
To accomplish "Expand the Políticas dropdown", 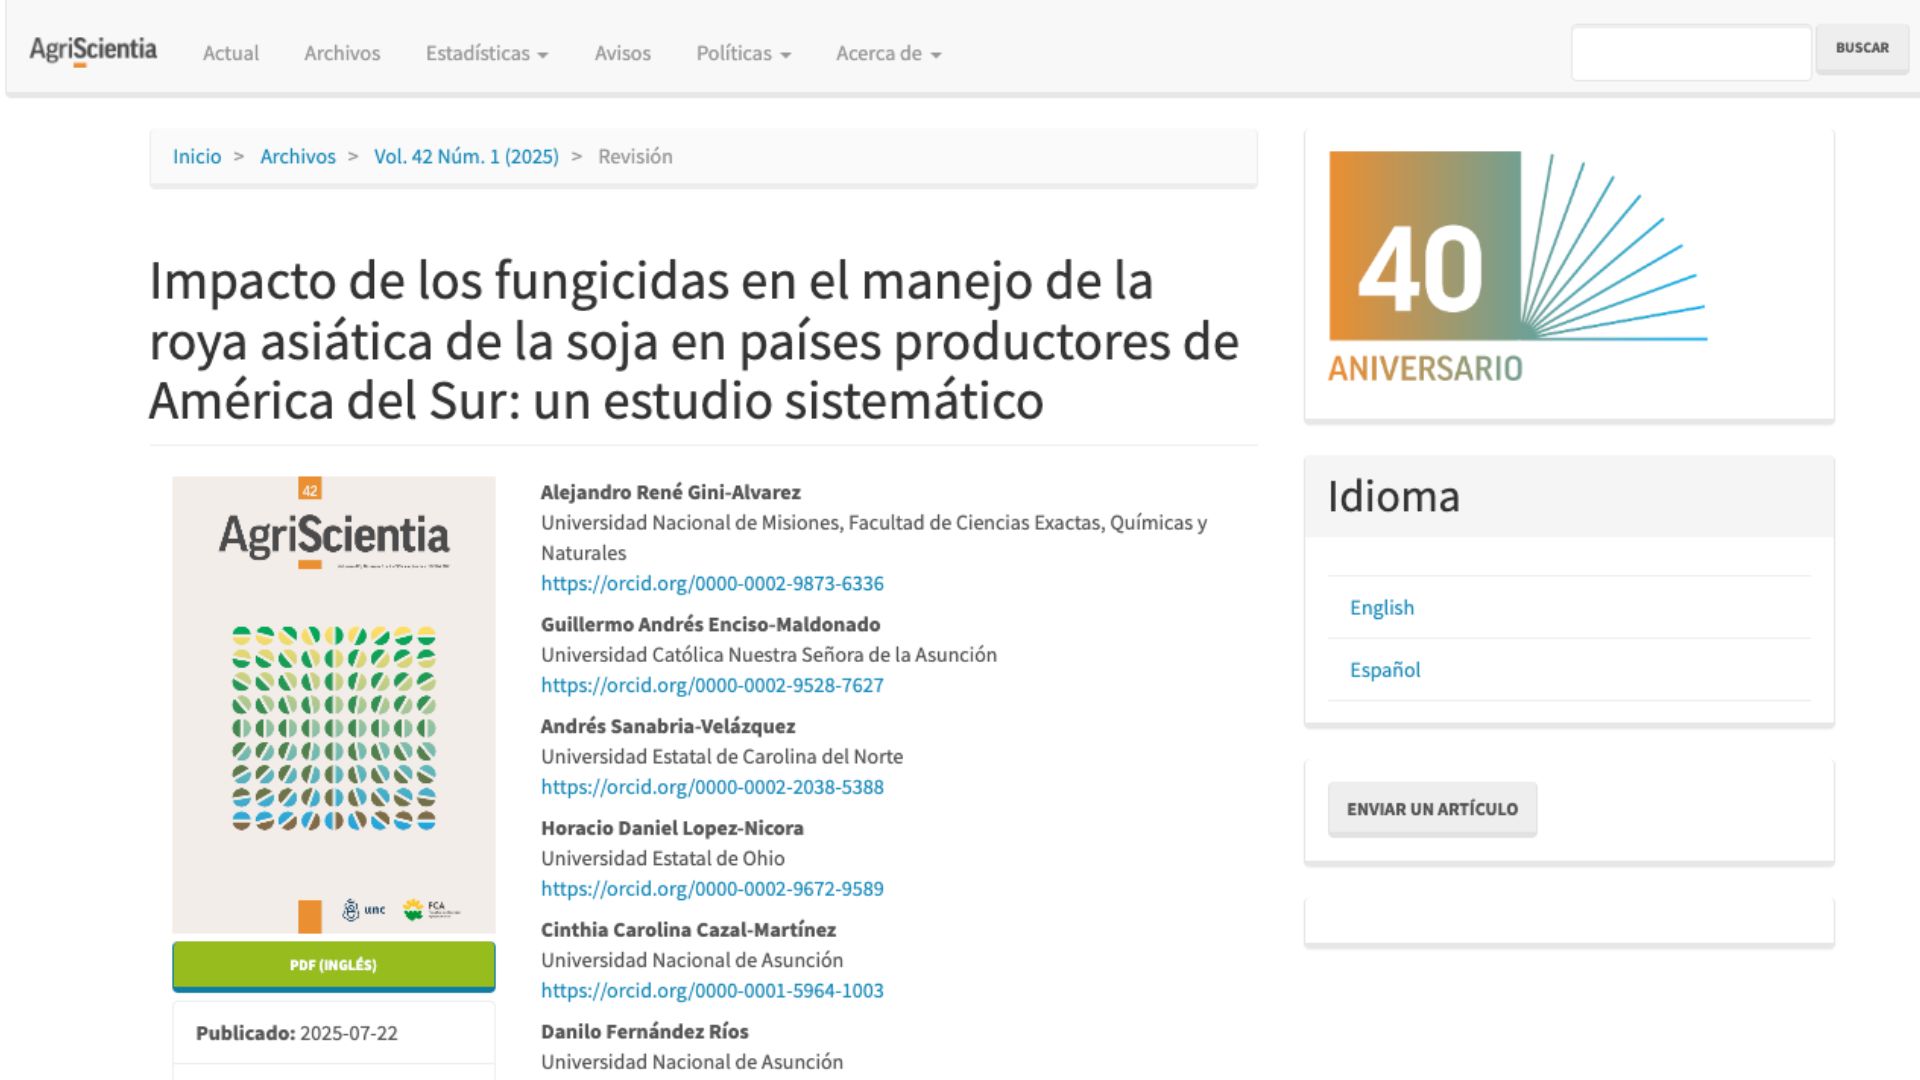I will click(743, 53).
